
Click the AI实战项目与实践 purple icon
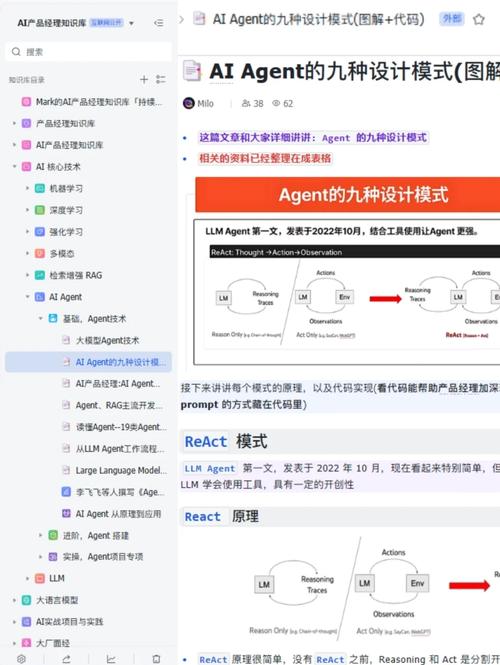pyautogui.click(x=26, y=622)
